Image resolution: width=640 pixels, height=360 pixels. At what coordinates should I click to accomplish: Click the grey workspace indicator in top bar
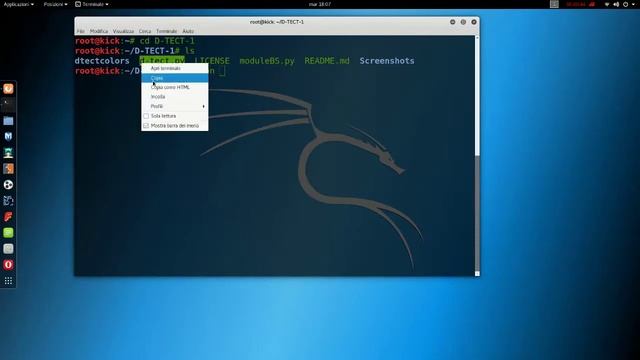pyautogui.click(x=554, y=4)
